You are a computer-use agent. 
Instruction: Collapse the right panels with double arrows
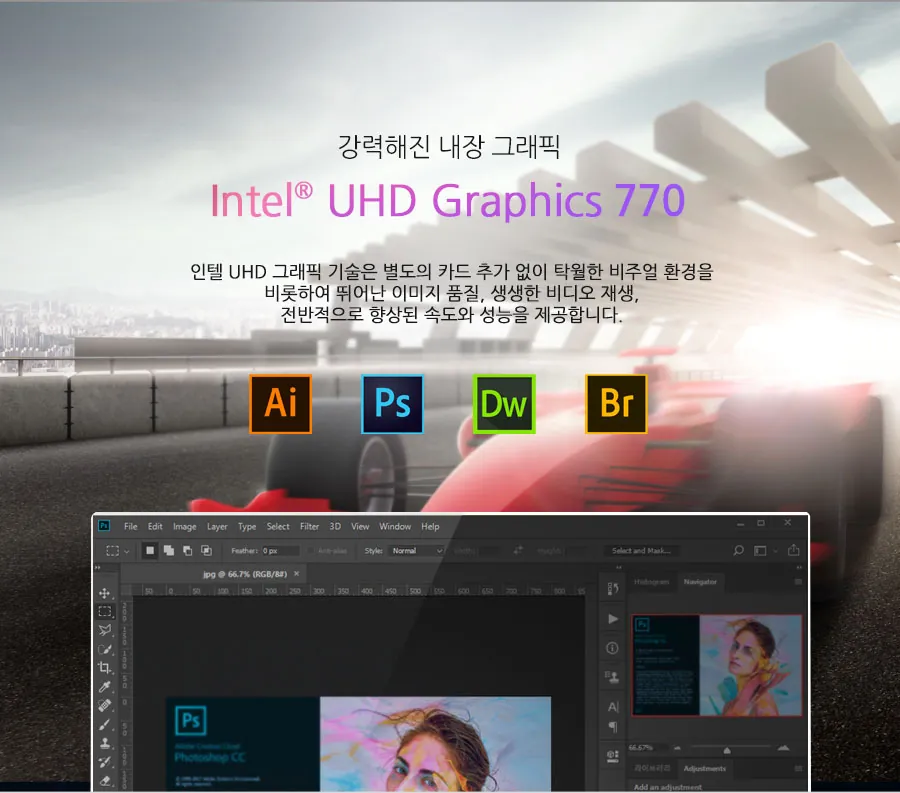(799, 567)
